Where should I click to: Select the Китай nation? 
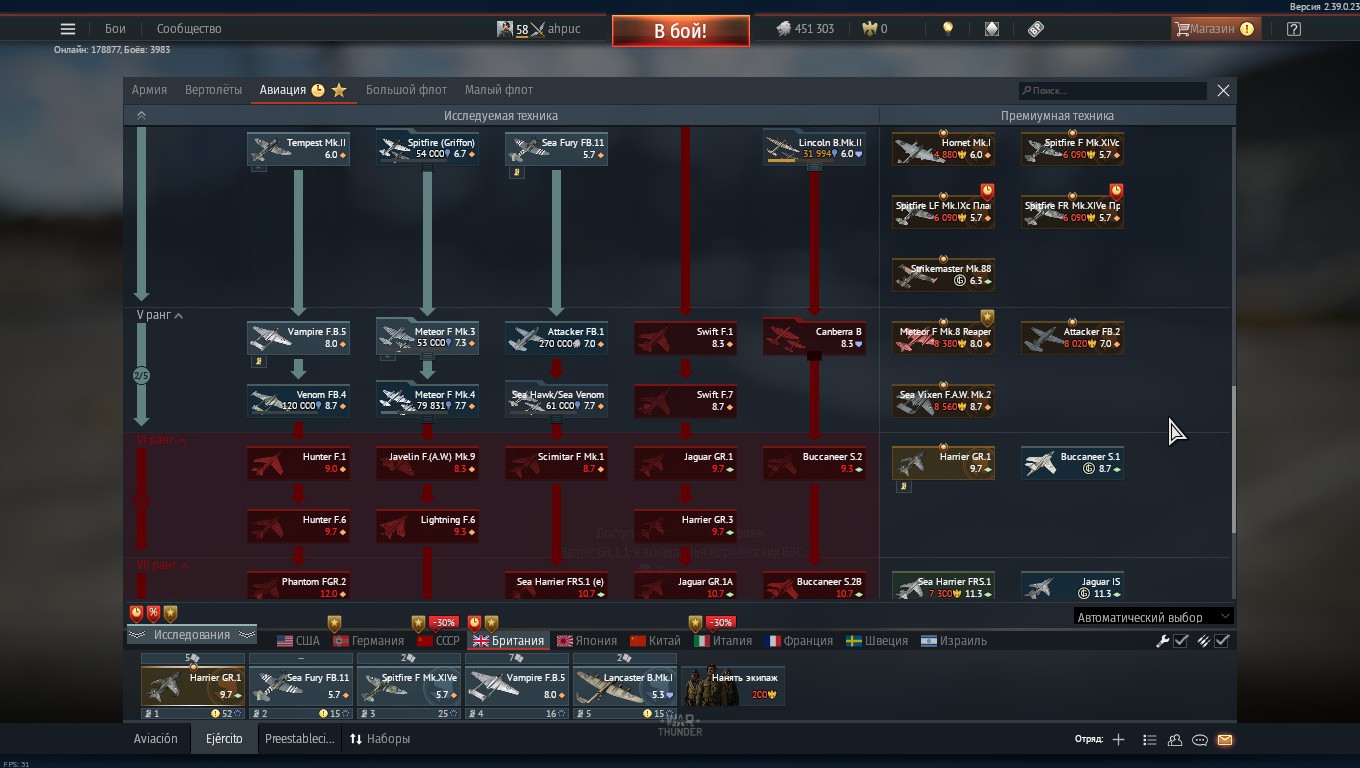655,641
